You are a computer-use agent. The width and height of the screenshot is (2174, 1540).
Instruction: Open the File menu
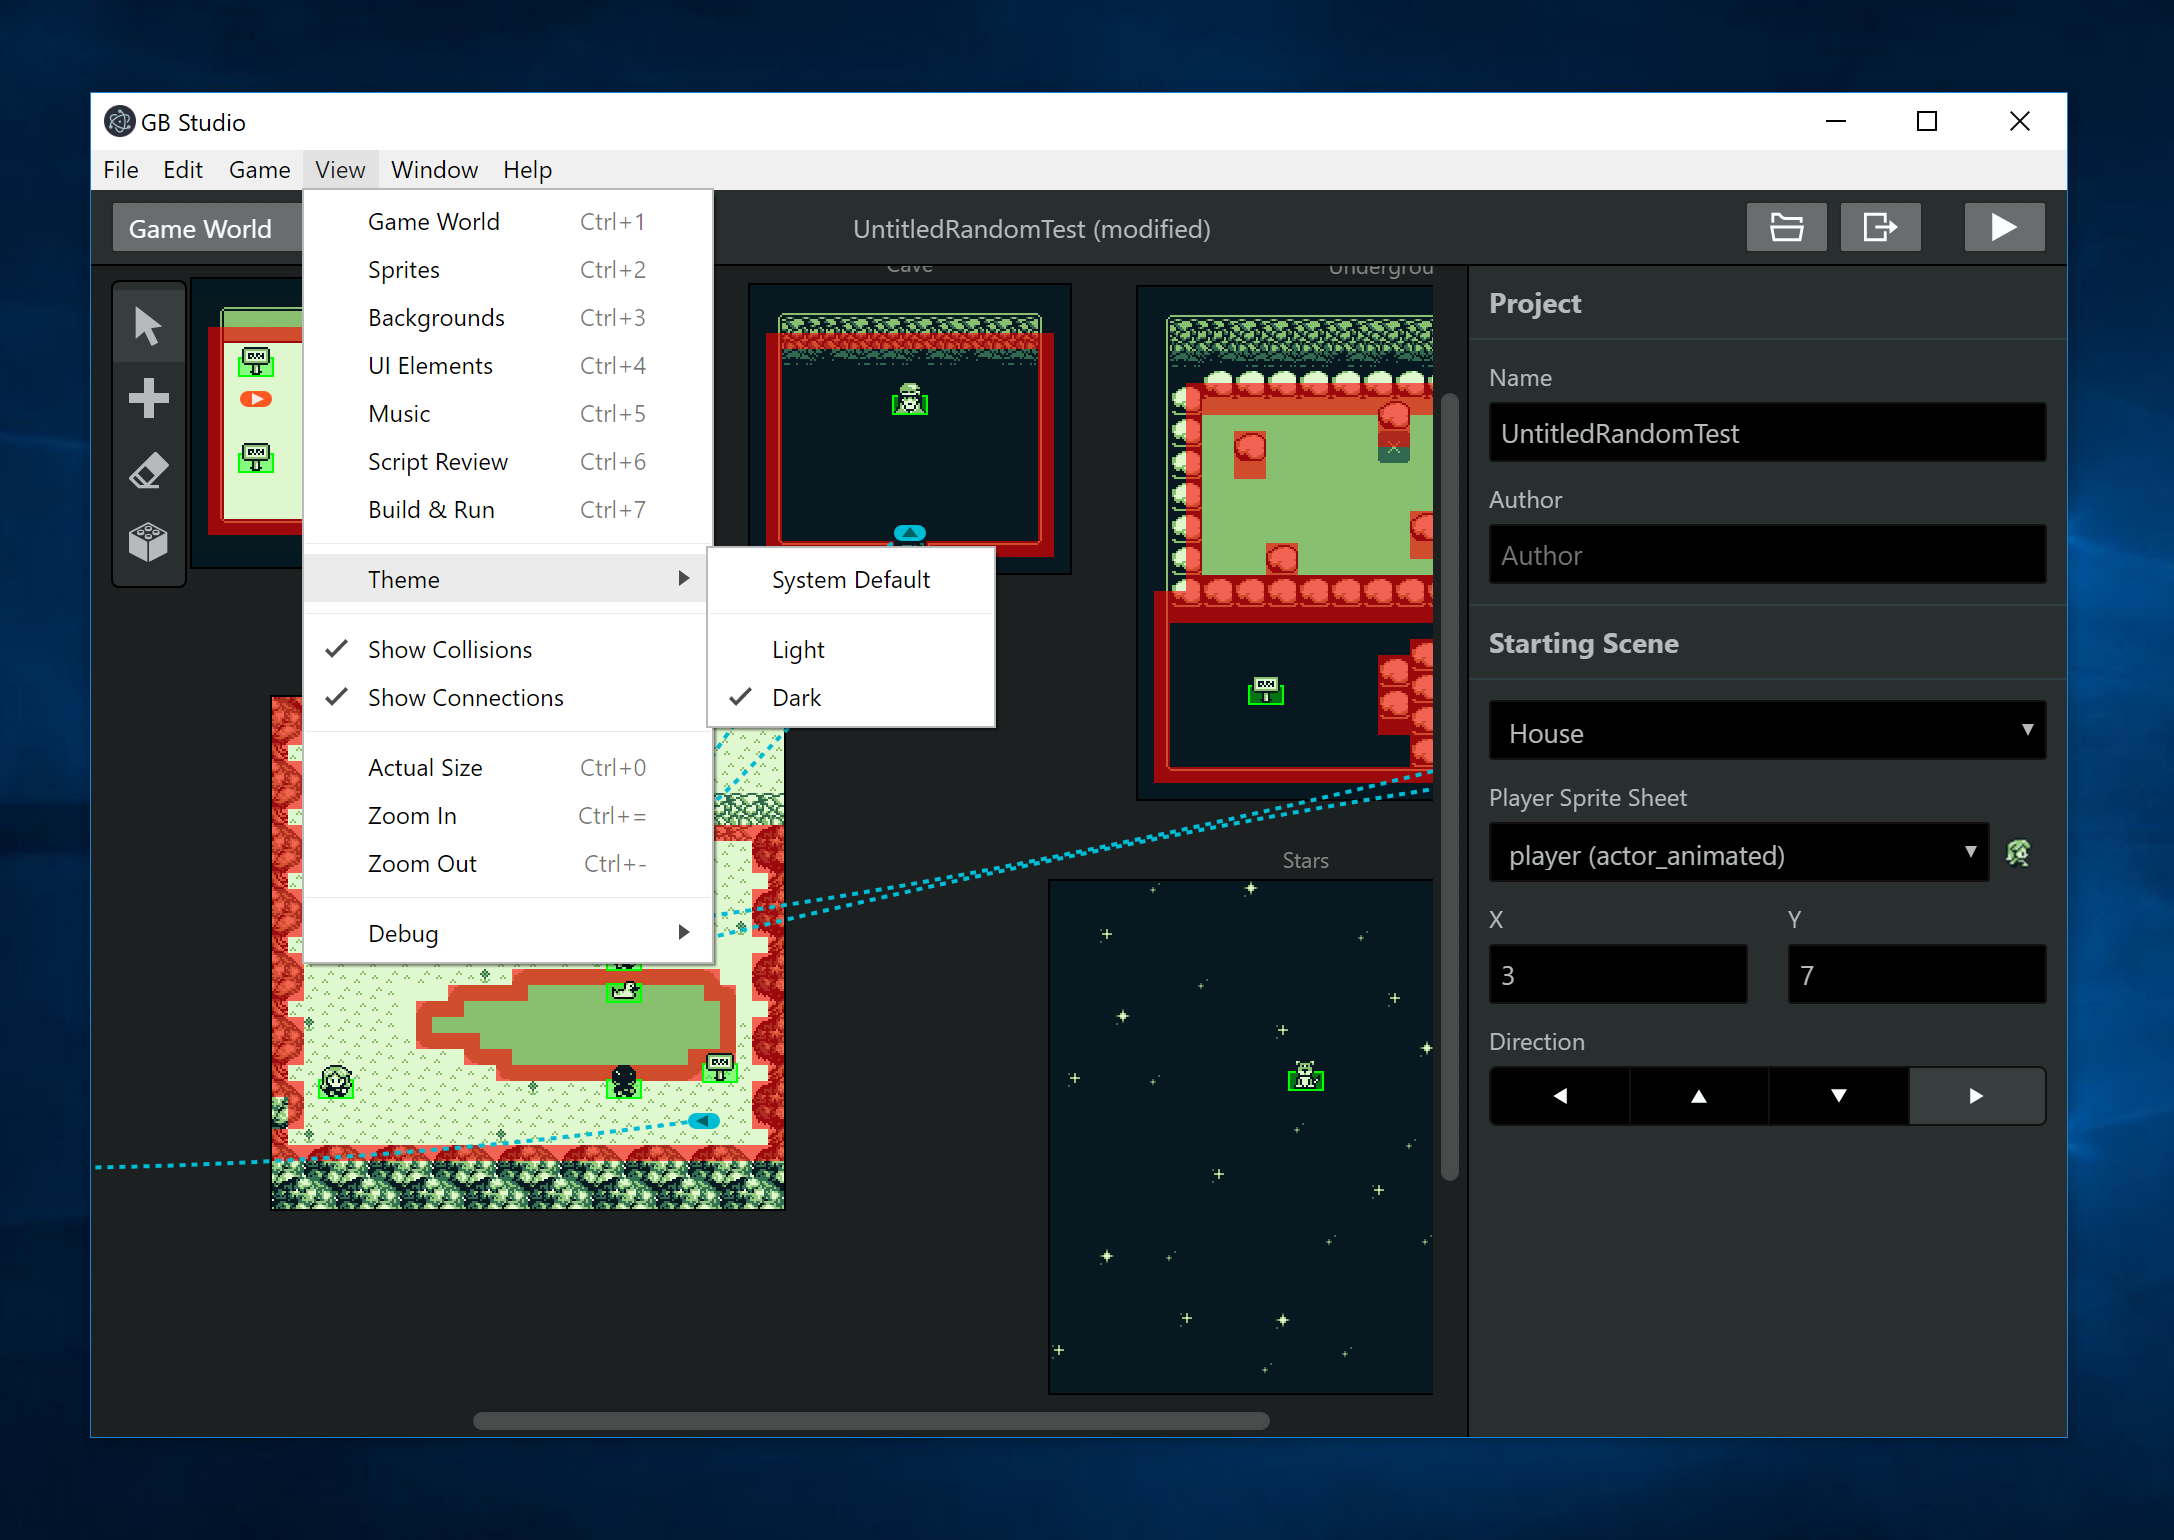click(x=121, y=170)
